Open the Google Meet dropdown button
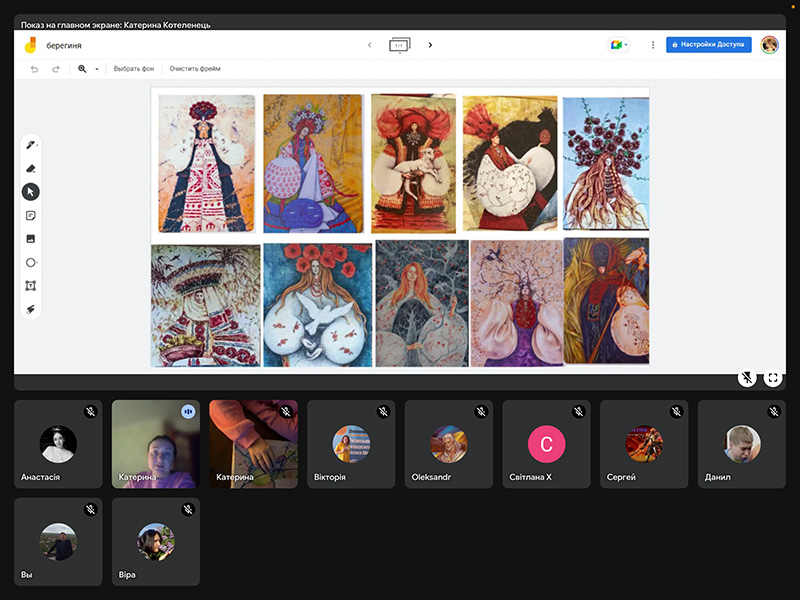The width and height of the screenshot is (800, 600). pos(619,45)
